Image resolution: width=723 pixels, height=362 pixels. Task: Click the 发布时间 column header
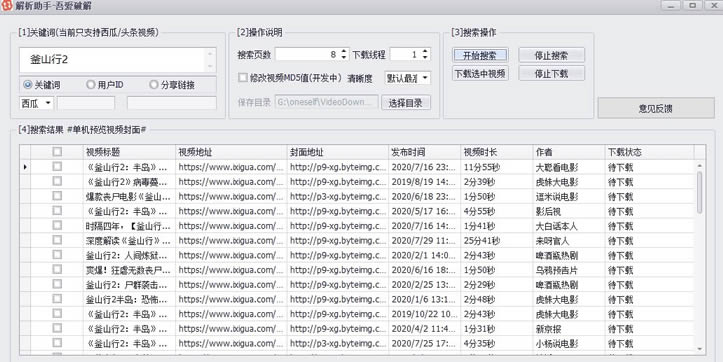pos(425,152)
